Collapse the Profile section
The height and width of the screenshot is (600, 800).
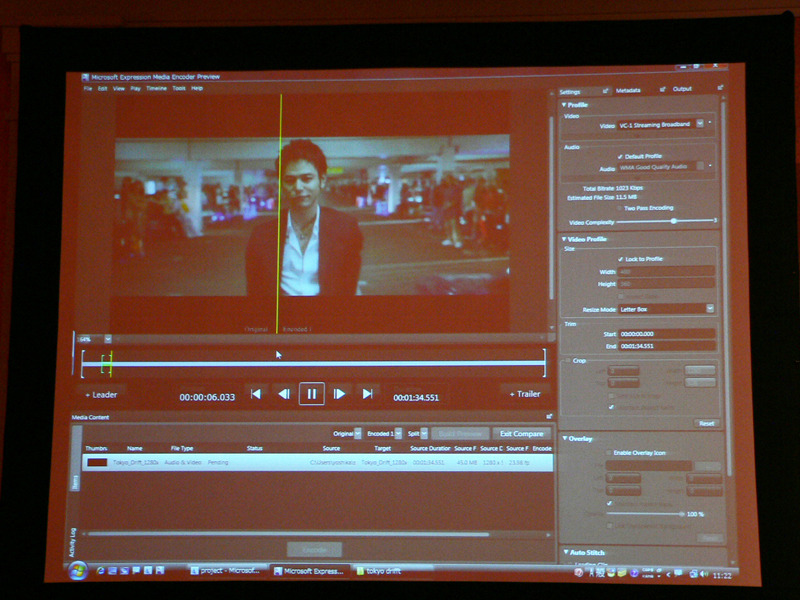564,105
